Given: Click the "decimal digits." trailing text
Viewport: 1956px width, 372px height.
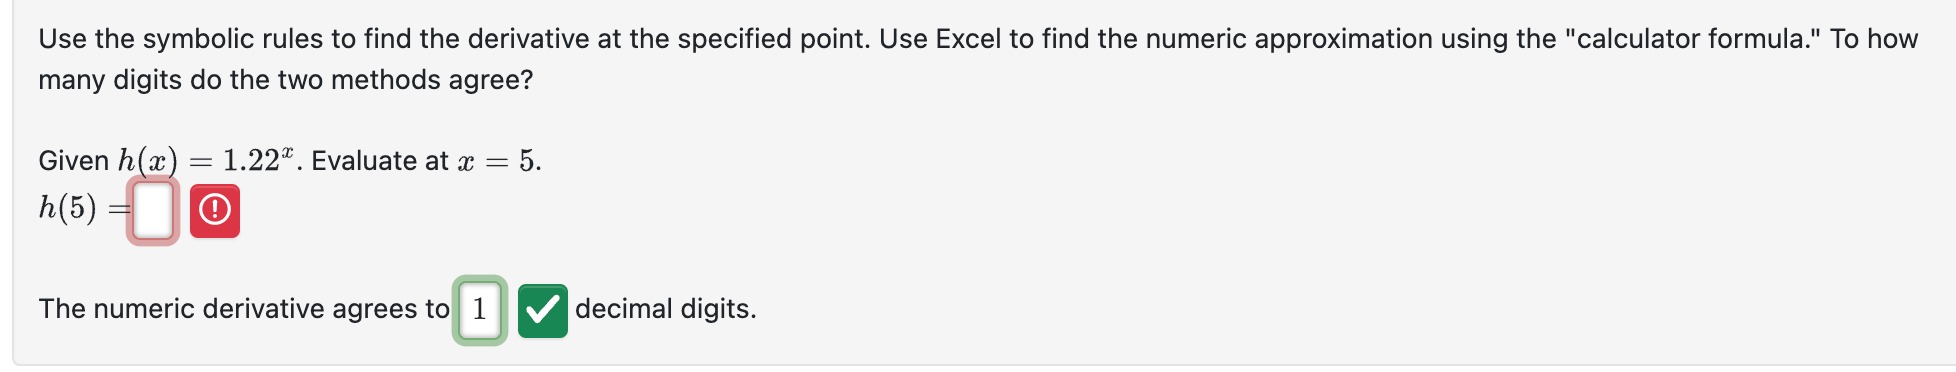Looking at the screenshot, I should [666, 309].
